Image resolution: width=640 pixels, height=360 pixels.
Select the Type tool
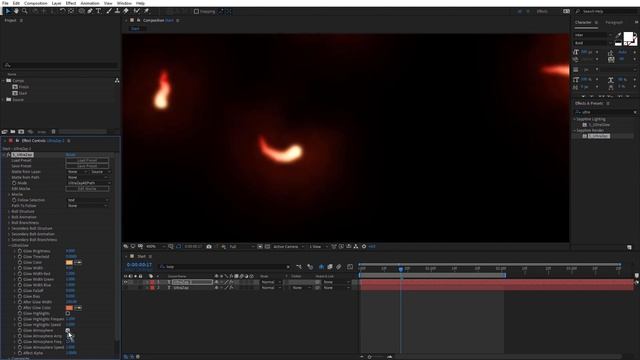point(98,11)
